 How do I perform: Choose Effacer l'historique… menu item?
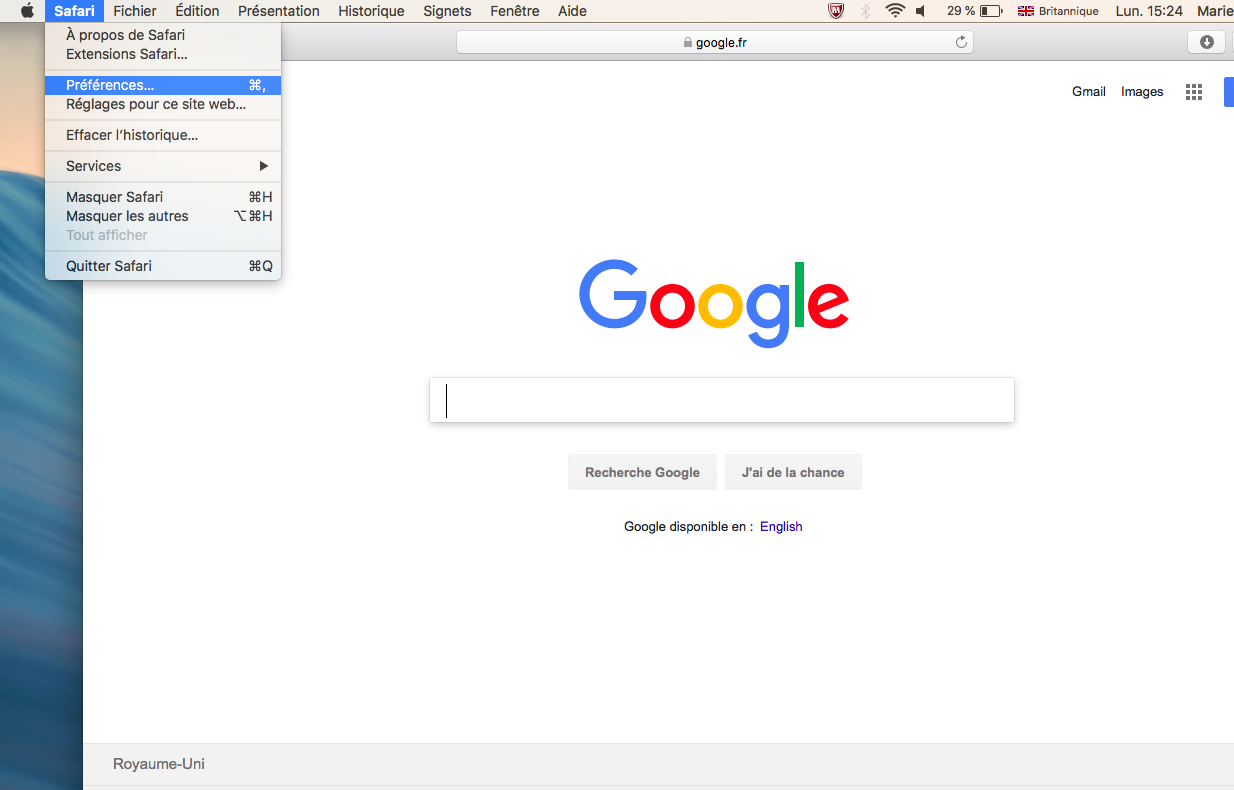132,135
